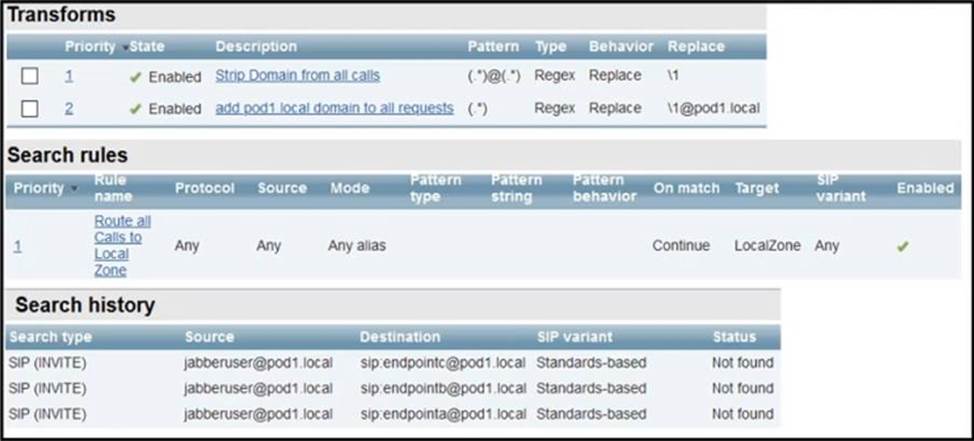
Task: Sort Search rules by Target column header
Action: click(757, 188)
